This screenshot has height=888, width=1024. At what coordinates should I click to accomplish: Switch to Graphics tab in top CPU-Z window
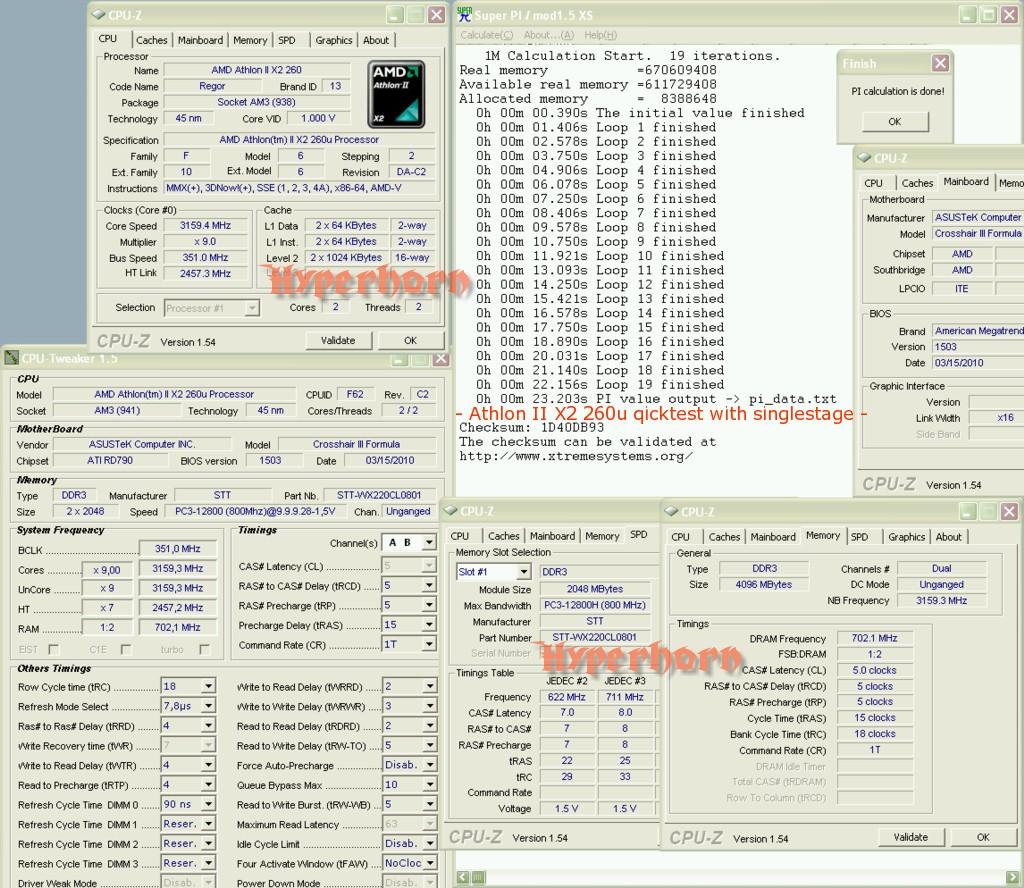[x=334, y=40]
